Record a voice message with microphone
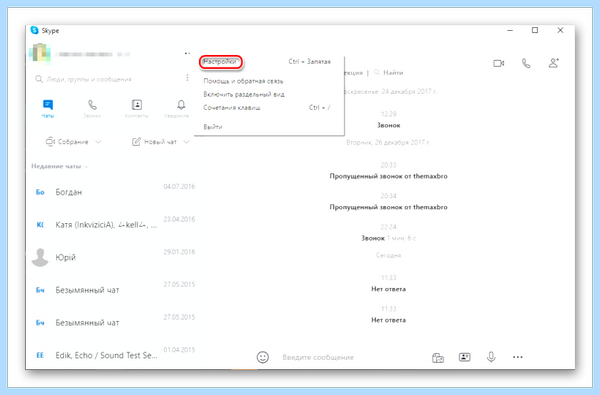The width and height of the screenshot is (600, 395). 491,357
